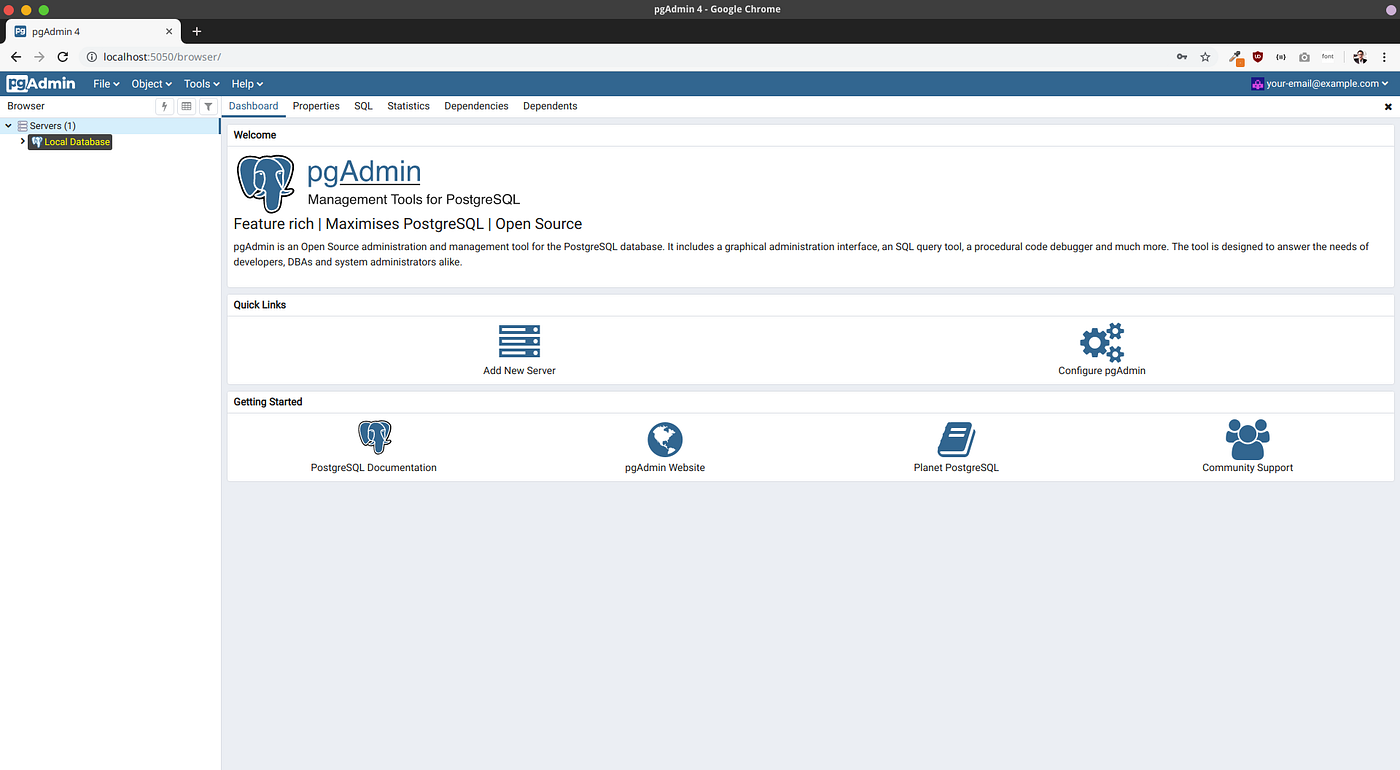The height and width of the screenshot is (770, 1400).
Task: Open the Tools menu
Action: tap(200, 84)
